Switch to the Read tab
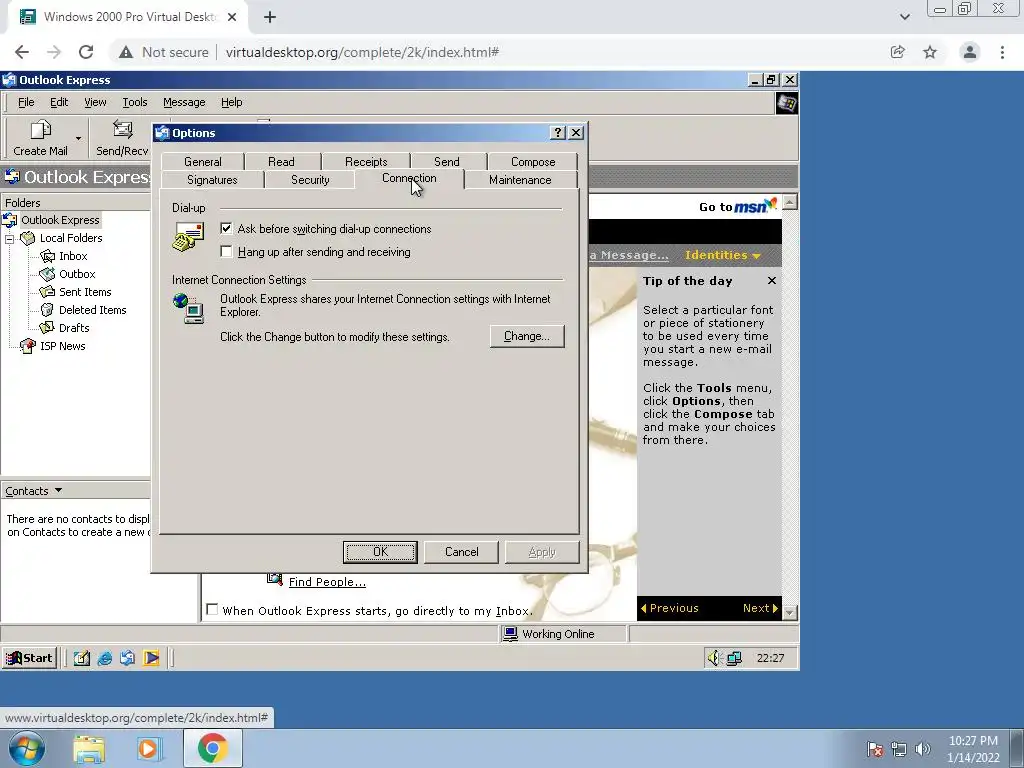The height and width of the screenshot is (768, 1024). (x=281, y=161)
